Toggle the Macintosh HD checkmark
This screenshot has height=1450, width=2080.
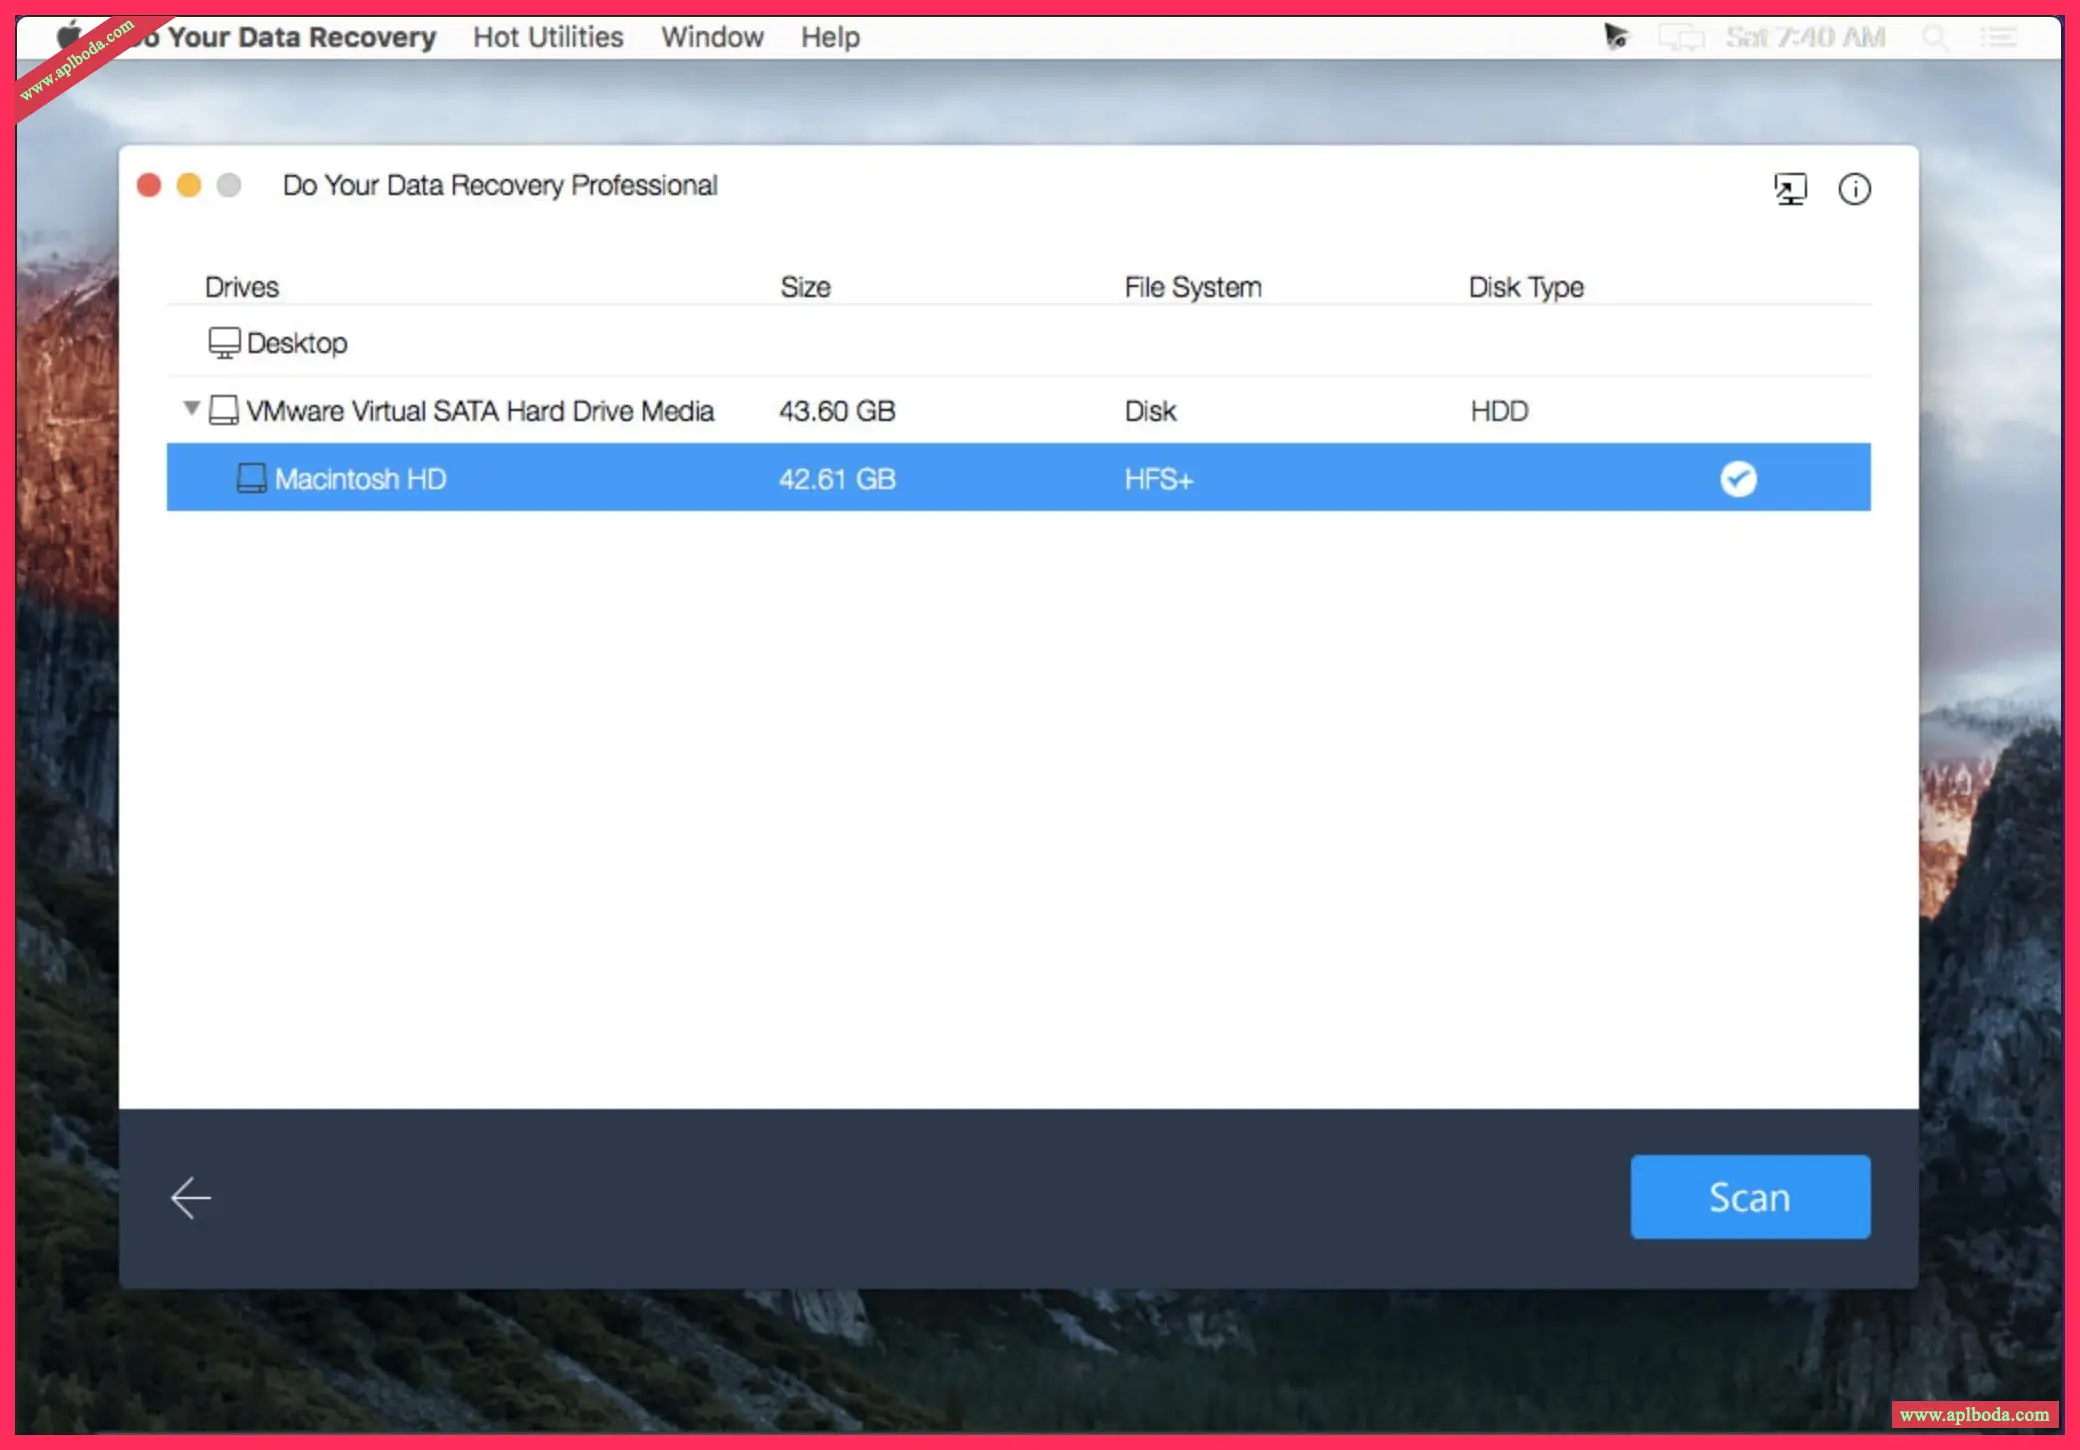click(x=1738, y=478)
